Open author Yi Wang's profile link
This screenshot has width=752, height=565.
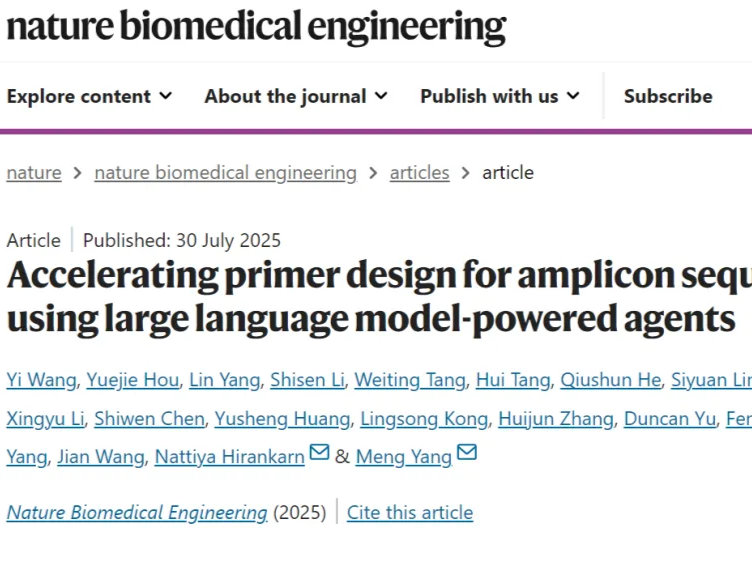pyautogui.click(x=42, y=380)
